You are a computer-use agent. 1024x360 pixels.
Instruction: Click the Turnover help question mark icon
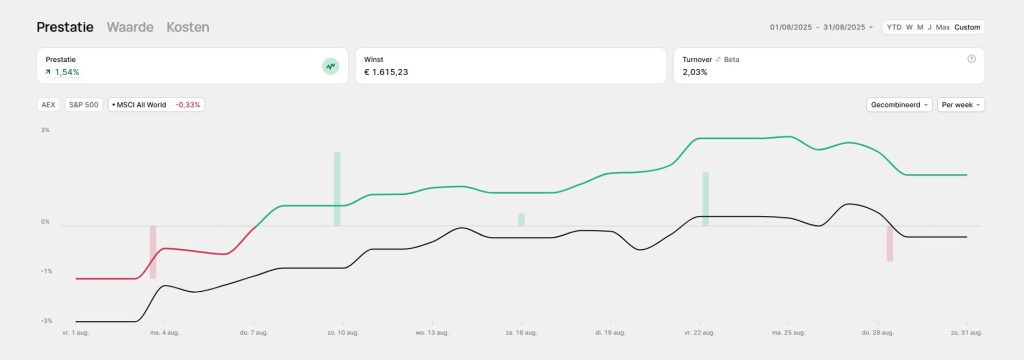[x=971, y=59]
